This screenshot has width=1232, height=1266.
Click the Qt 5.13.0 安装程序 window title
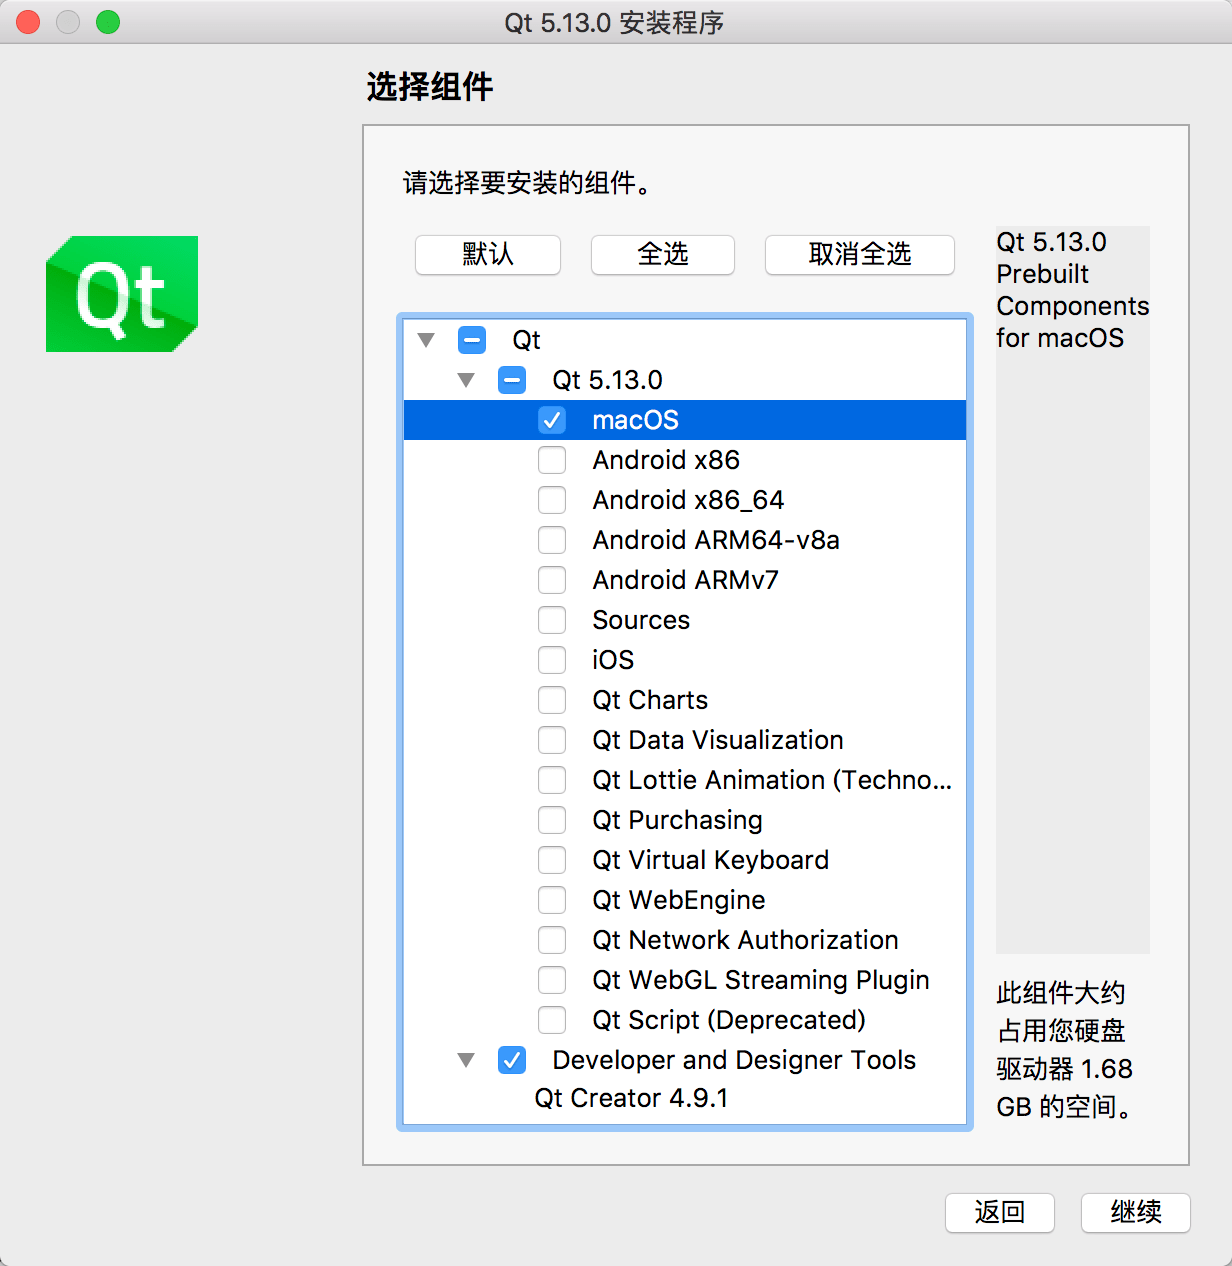click(x=614, y=22)
